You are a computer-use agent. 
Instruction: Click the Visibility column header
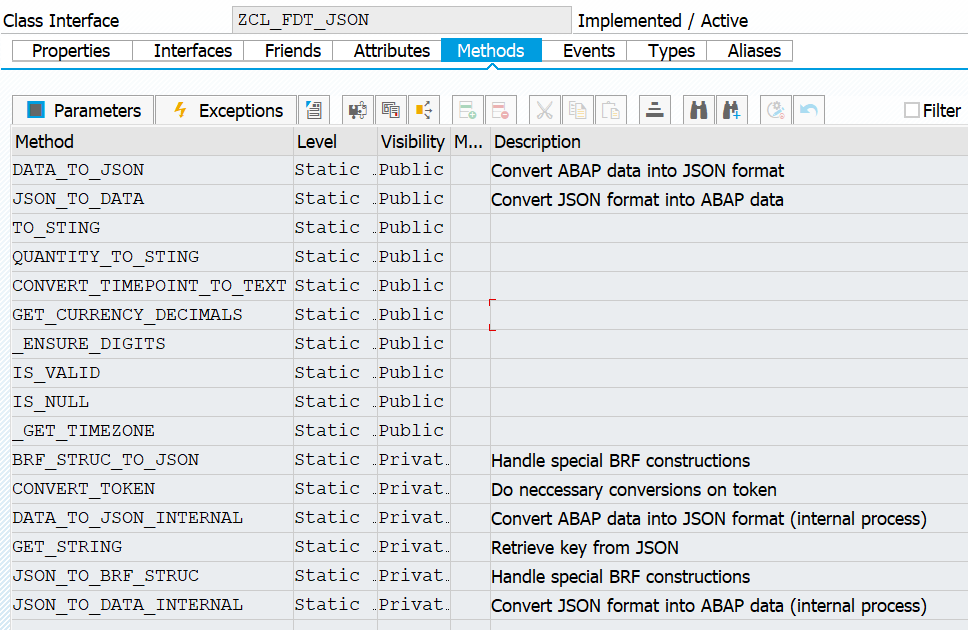point(414,142)
